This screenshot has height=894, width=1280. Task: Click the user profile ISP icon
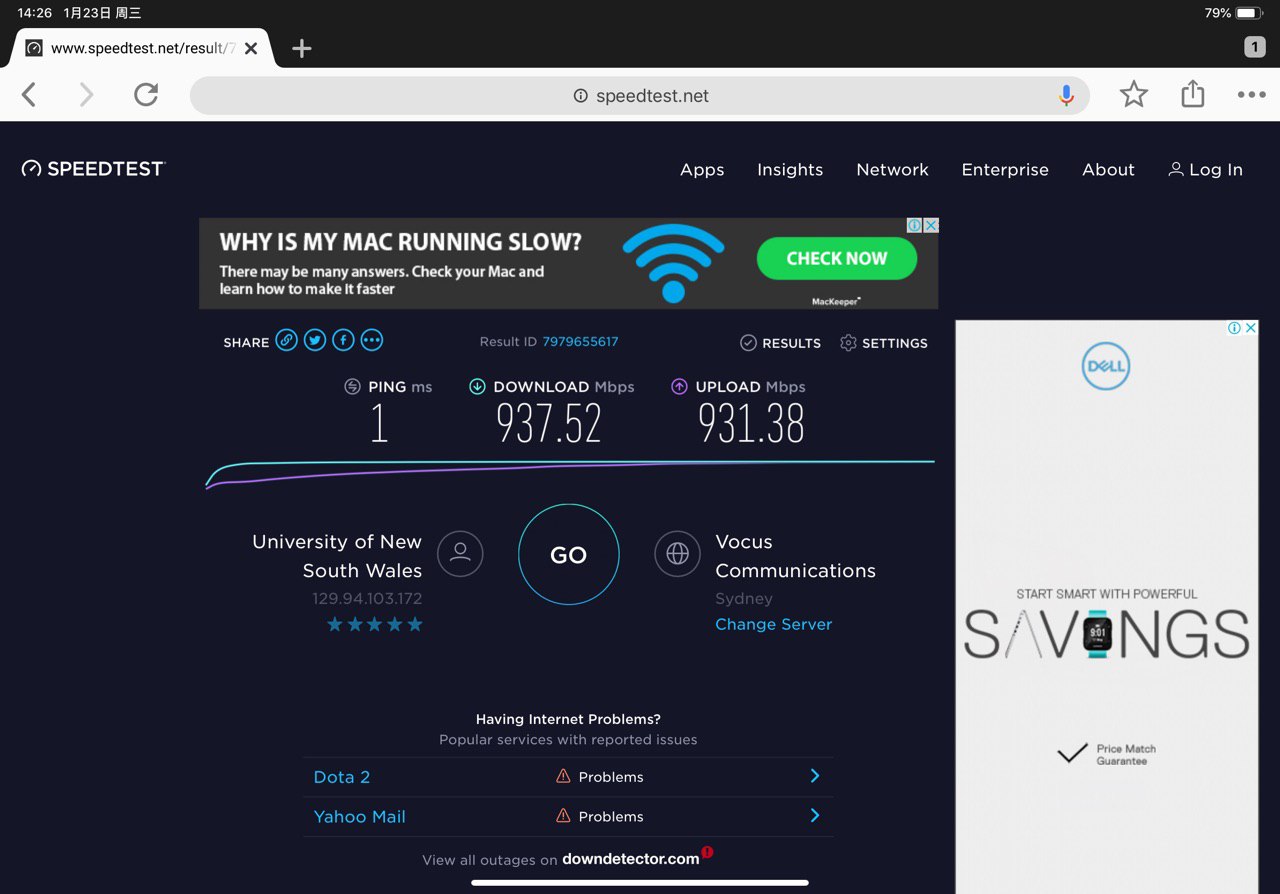click(460, 554)
